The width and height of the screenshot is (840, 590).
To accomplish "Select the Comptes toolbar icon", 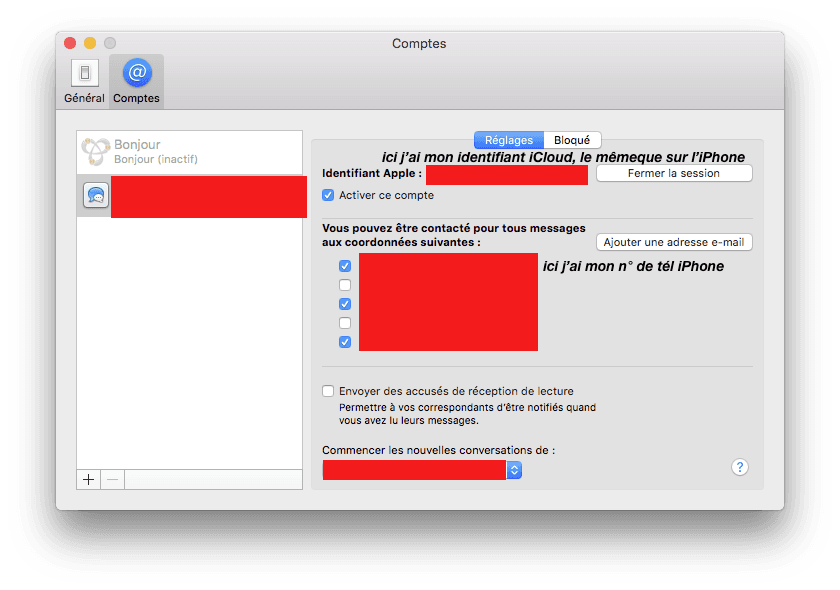I will coord(137,81).
